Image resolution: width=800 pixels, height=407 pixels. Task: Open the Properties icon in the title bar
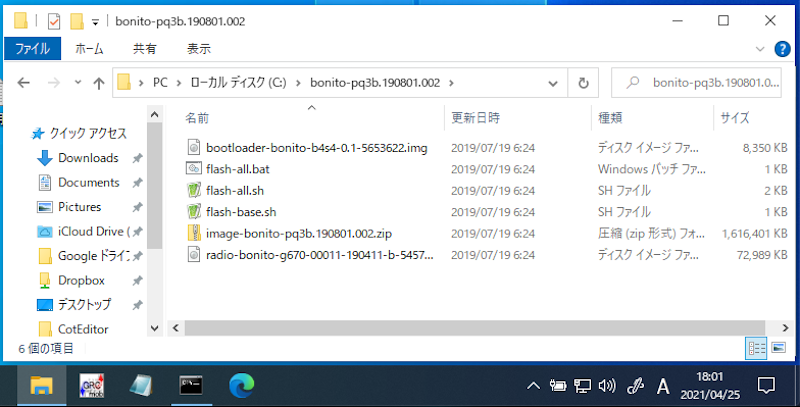[54, 21]
